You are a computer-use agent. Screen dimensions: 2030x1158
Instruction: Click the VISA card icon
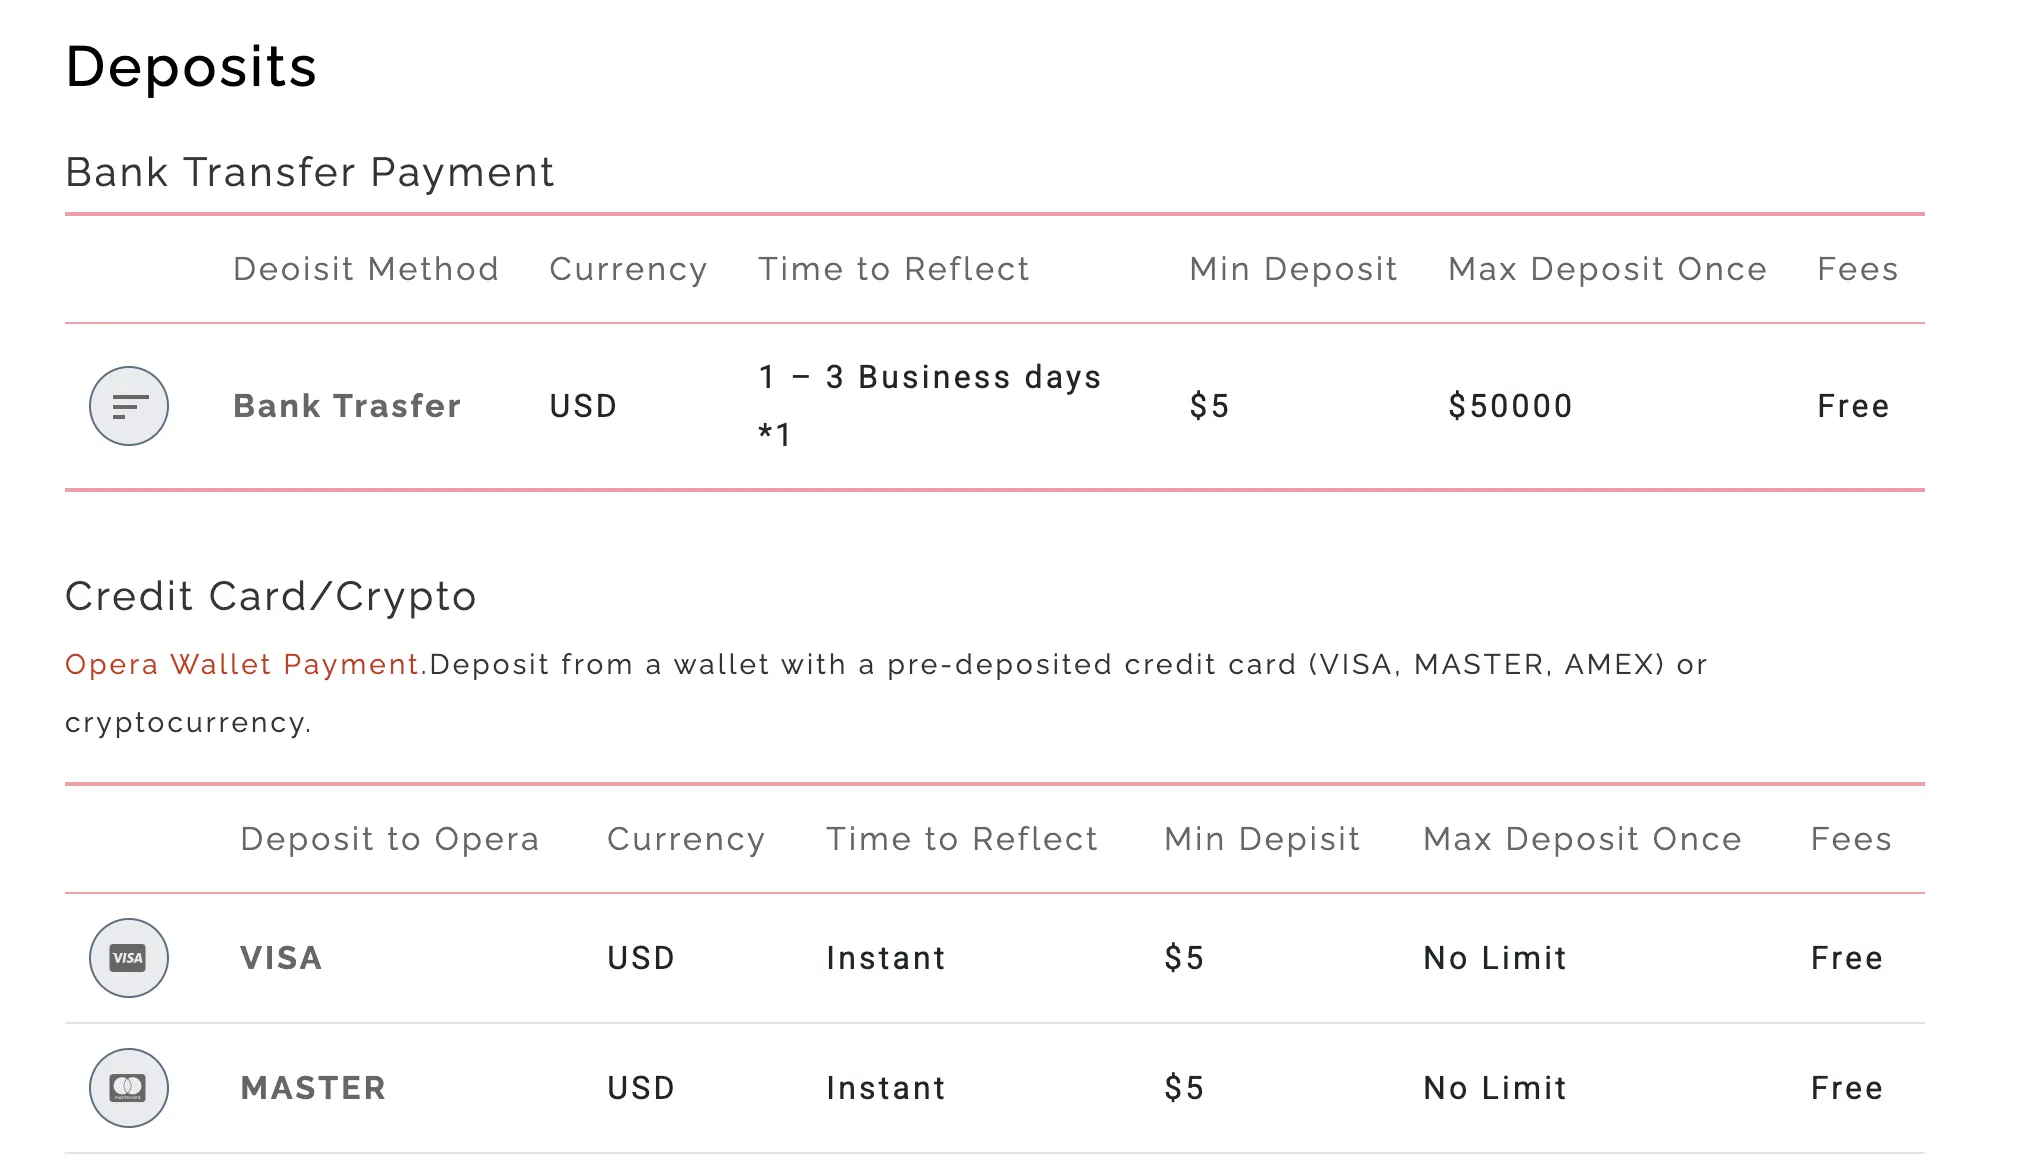129,958
